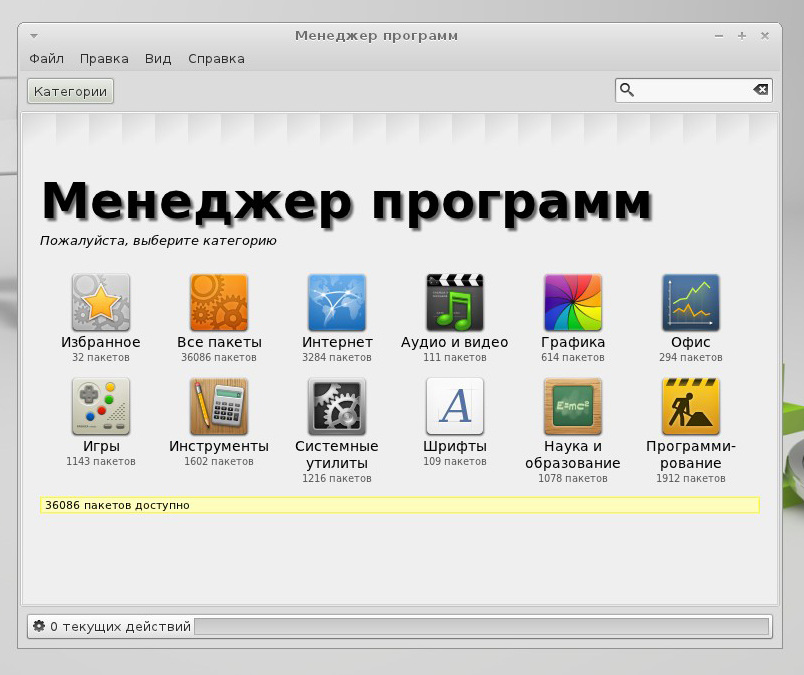The width and height of the screenshot is (804, 675).
Task: Select the Графика color wheel icon
Action: [x=573, y=302]
